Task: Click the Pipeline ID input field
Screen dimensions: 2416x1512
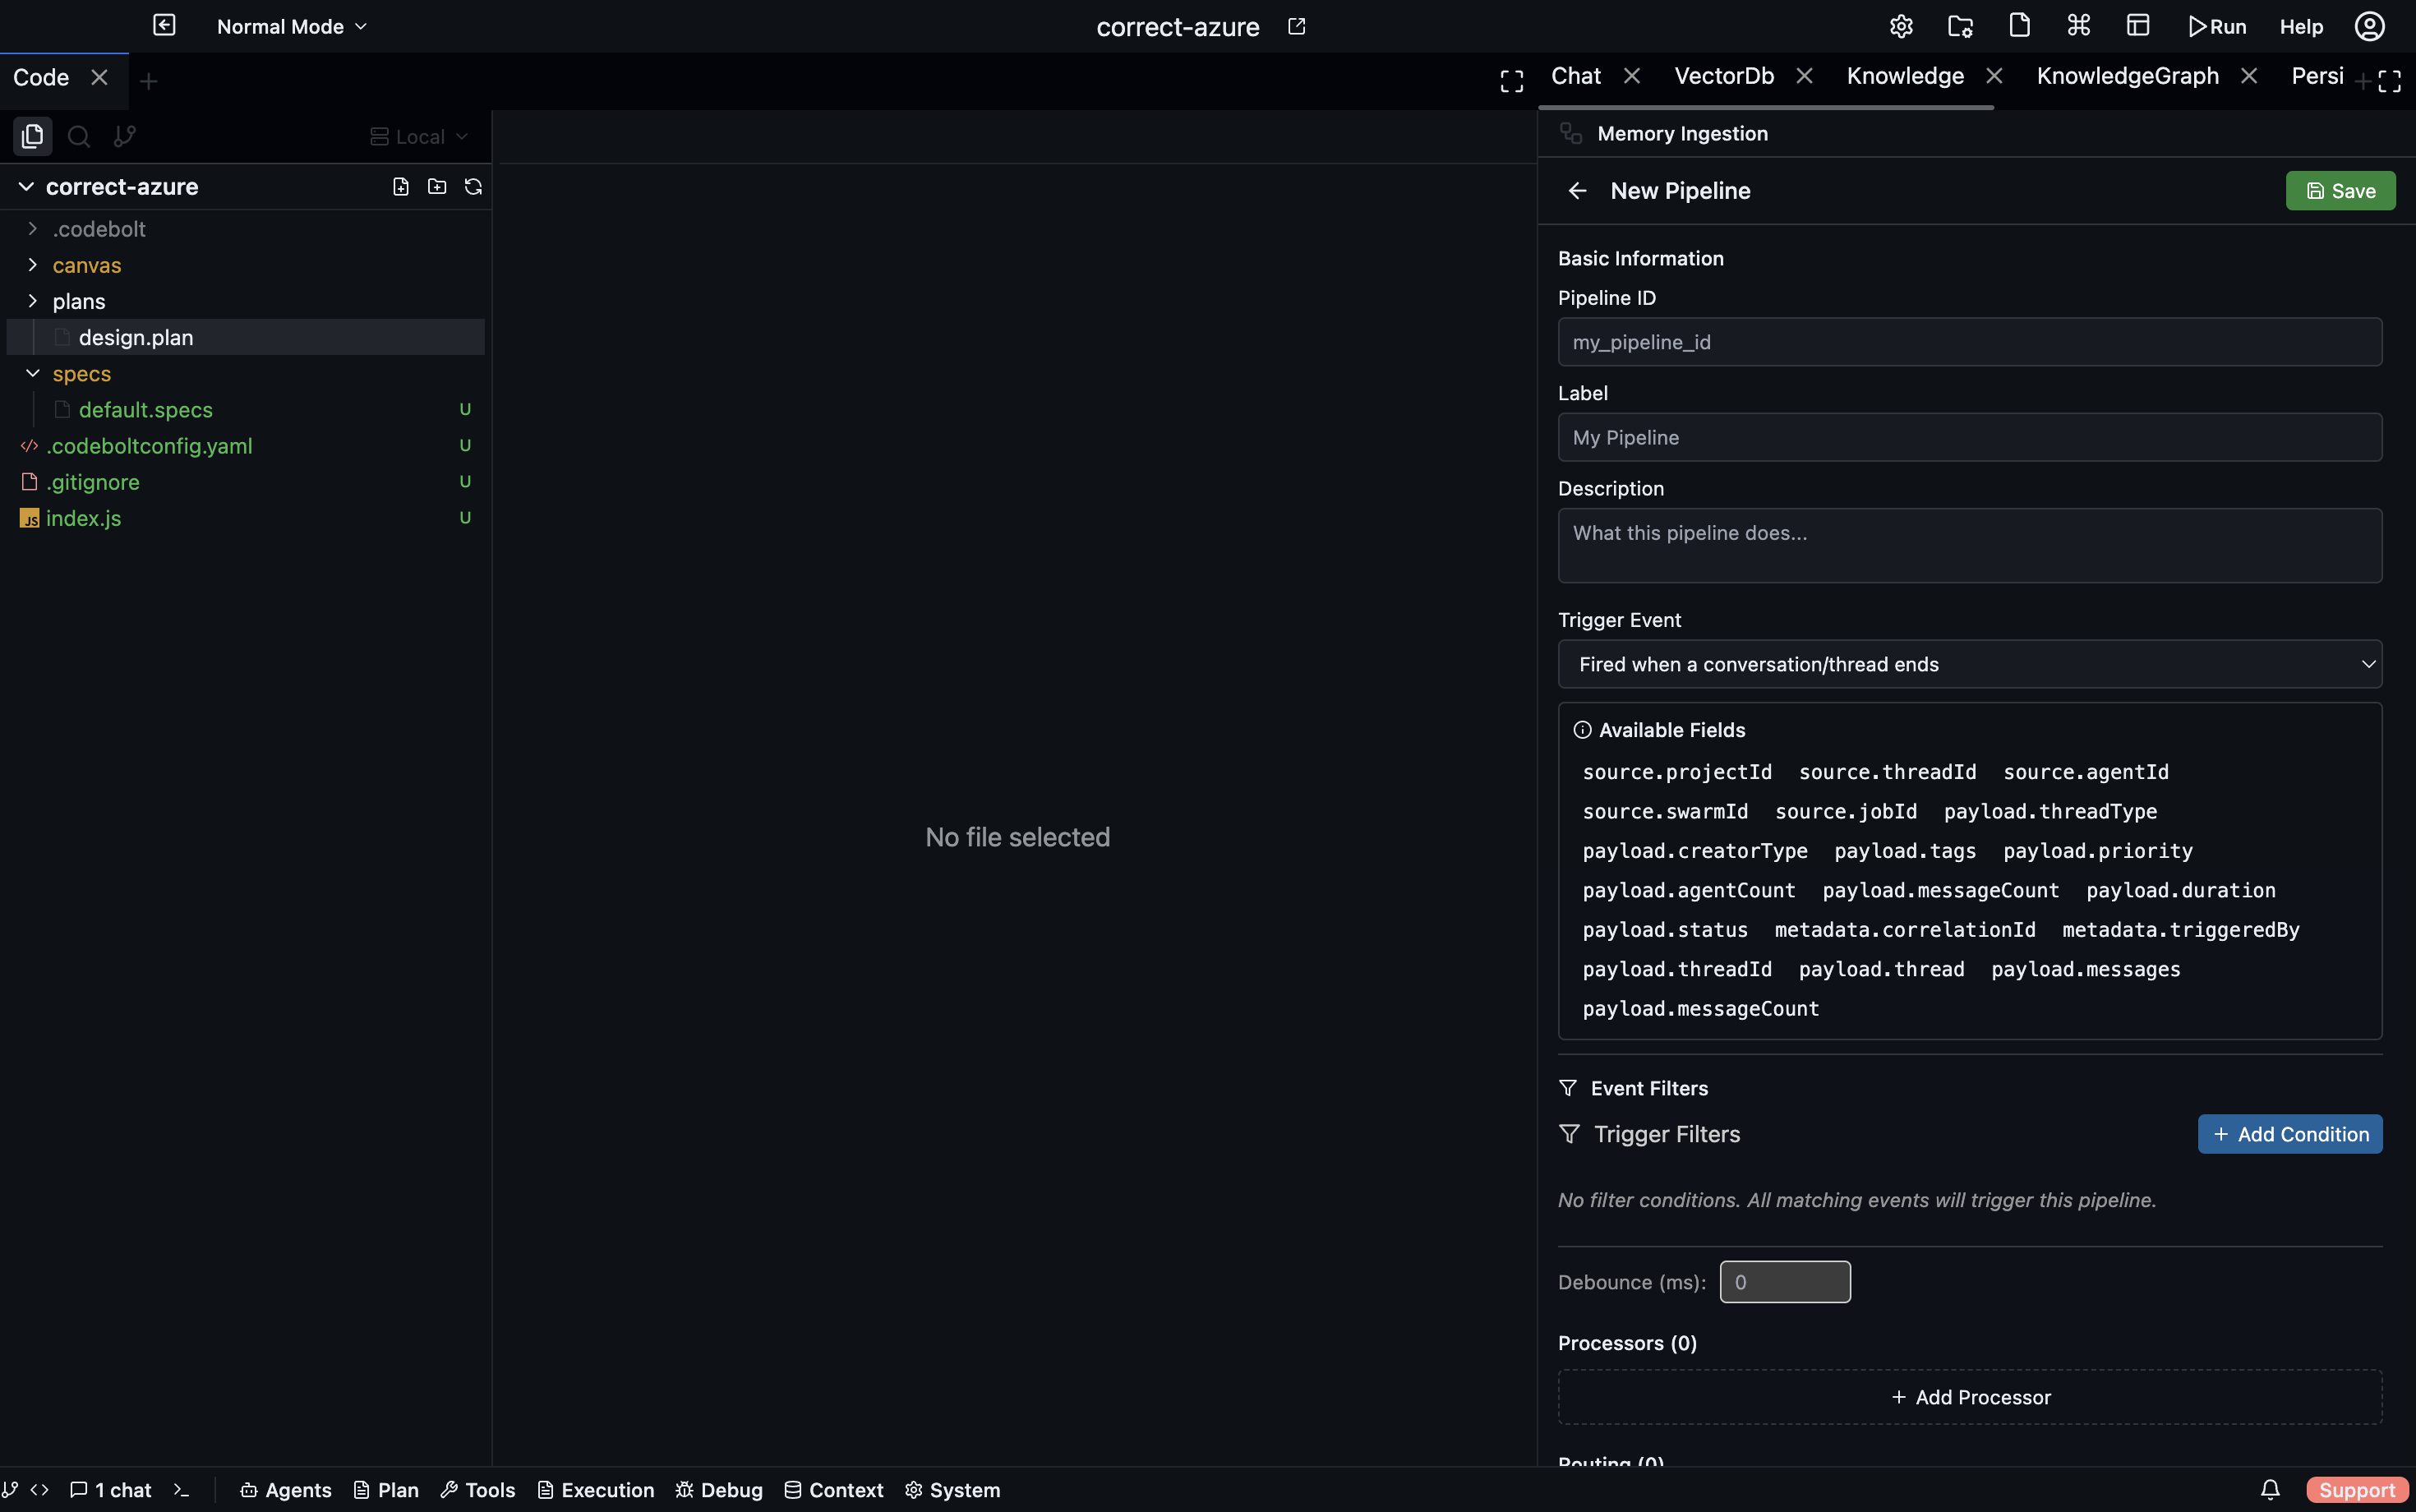Action: point(1969,342)
